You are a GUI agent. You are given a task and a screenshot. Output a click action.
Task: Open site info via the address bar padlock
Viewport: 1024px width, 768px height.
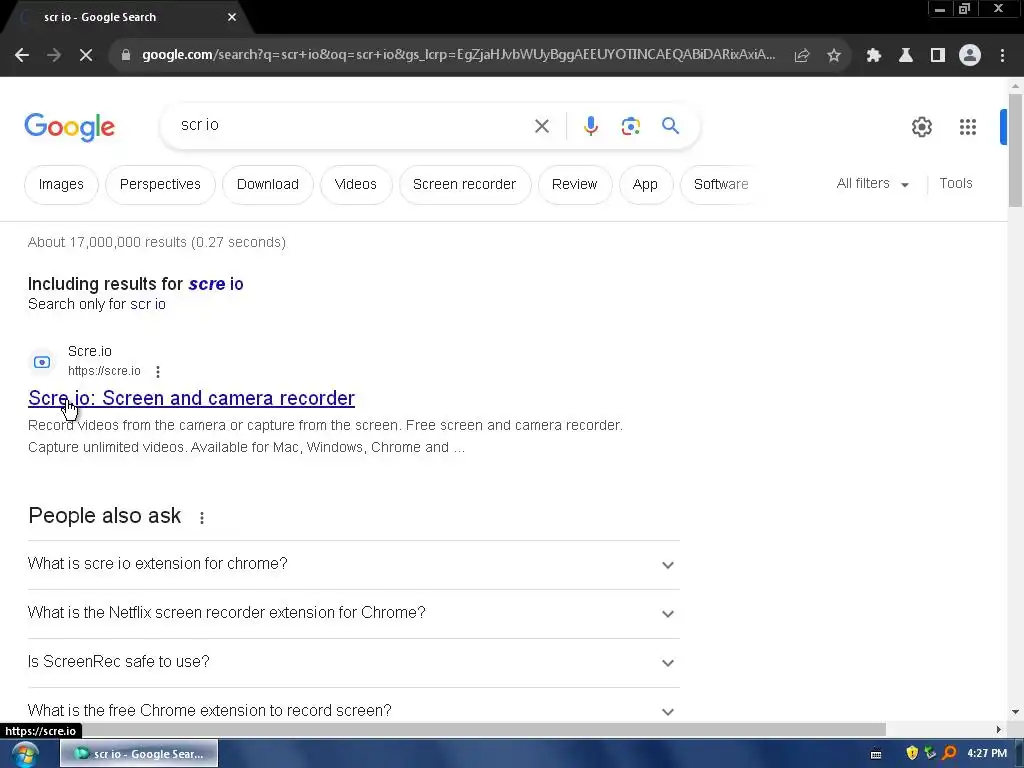[x=126, y=56]
